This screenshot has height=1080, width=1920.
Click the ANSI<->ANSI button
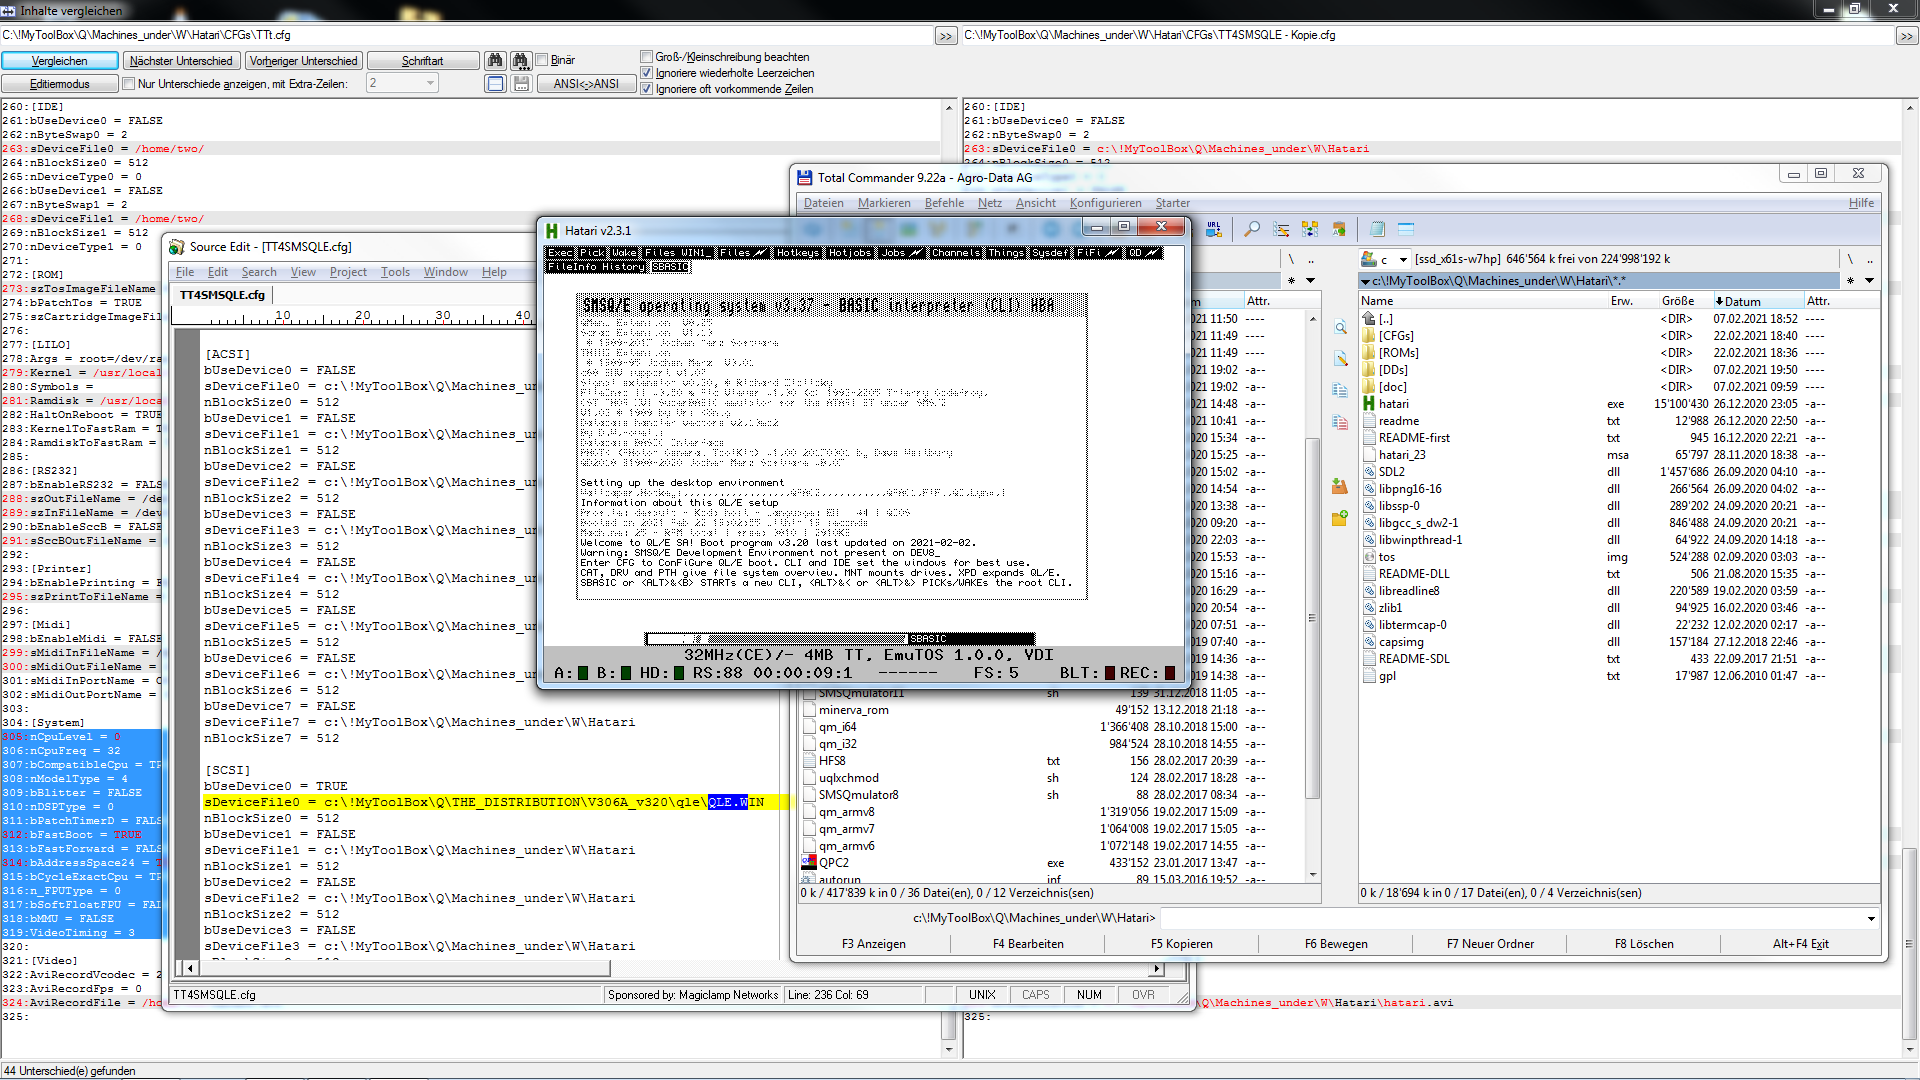pos(586,84)
